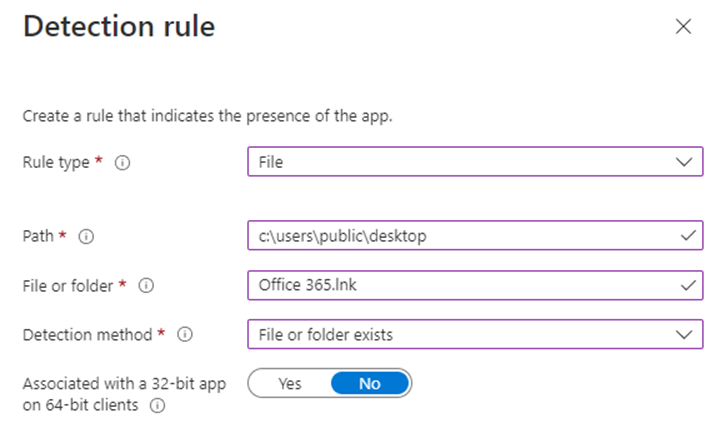Click the 'Rule type' label text

coord(58,162)
